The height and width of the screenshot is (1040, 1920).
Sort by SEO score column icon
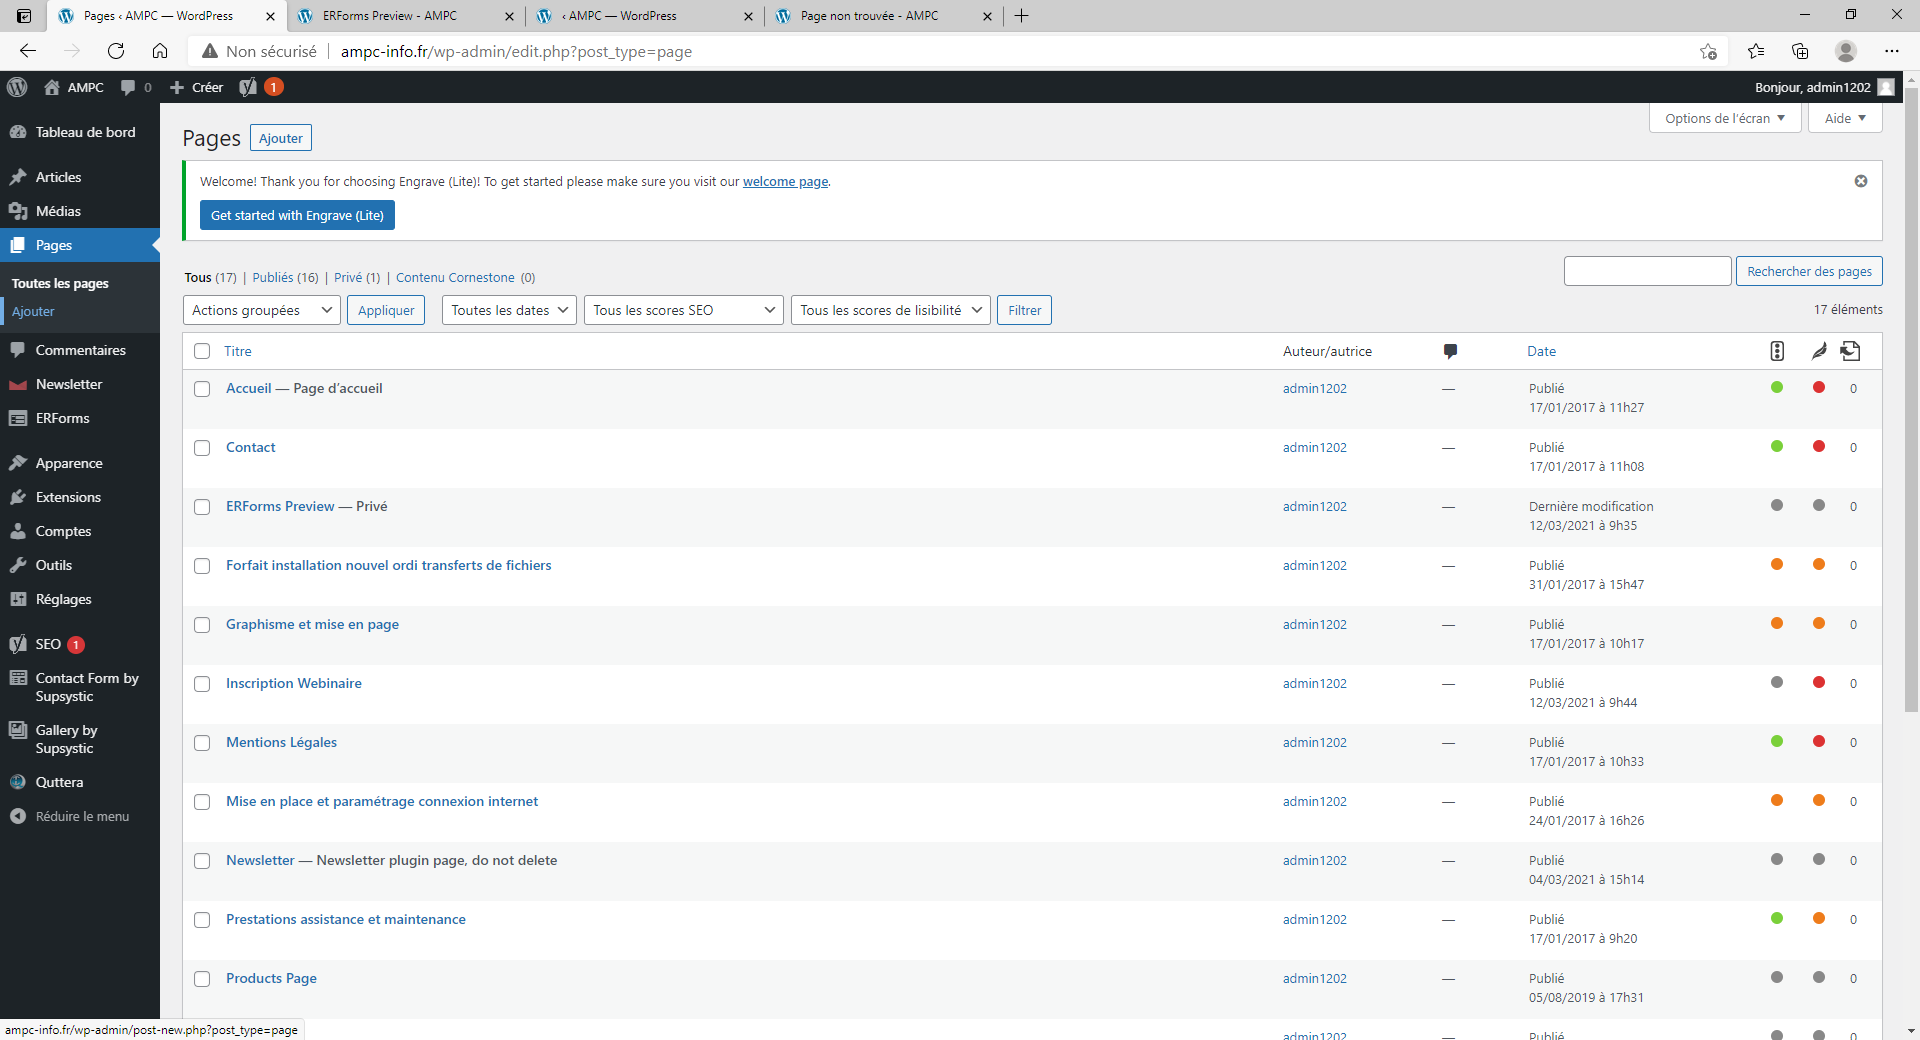pos(1777,351)
